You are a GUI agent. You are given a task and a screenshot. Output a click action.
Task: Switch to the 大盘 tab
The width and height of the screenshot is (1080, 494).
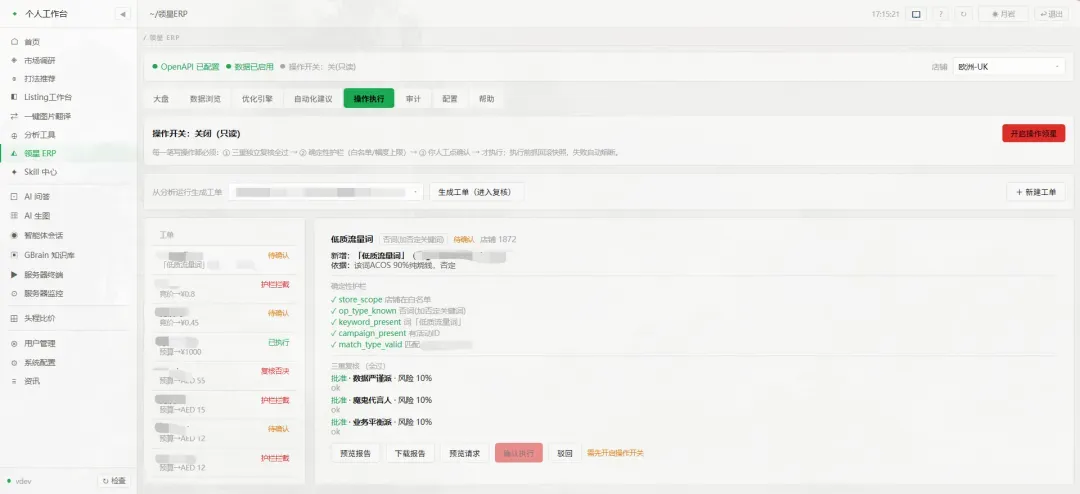point(161,99)
